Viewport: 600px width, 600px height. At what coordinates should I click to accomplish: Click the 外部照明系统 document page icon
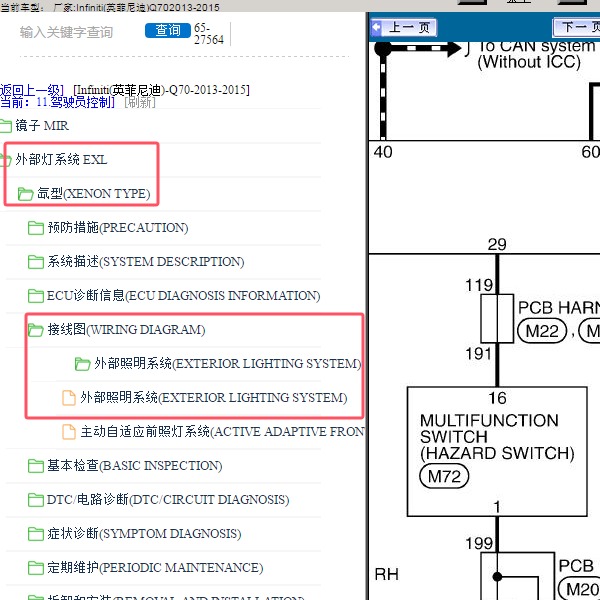click(x=69, y=398)
